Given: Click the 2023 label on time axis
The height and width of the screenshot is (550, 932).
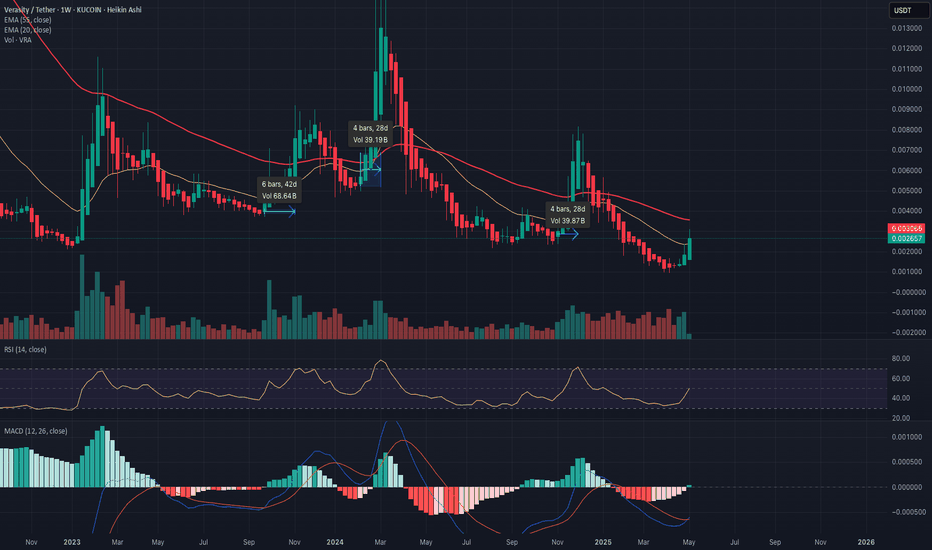Looking at the screenshot, I should [72, 542].
